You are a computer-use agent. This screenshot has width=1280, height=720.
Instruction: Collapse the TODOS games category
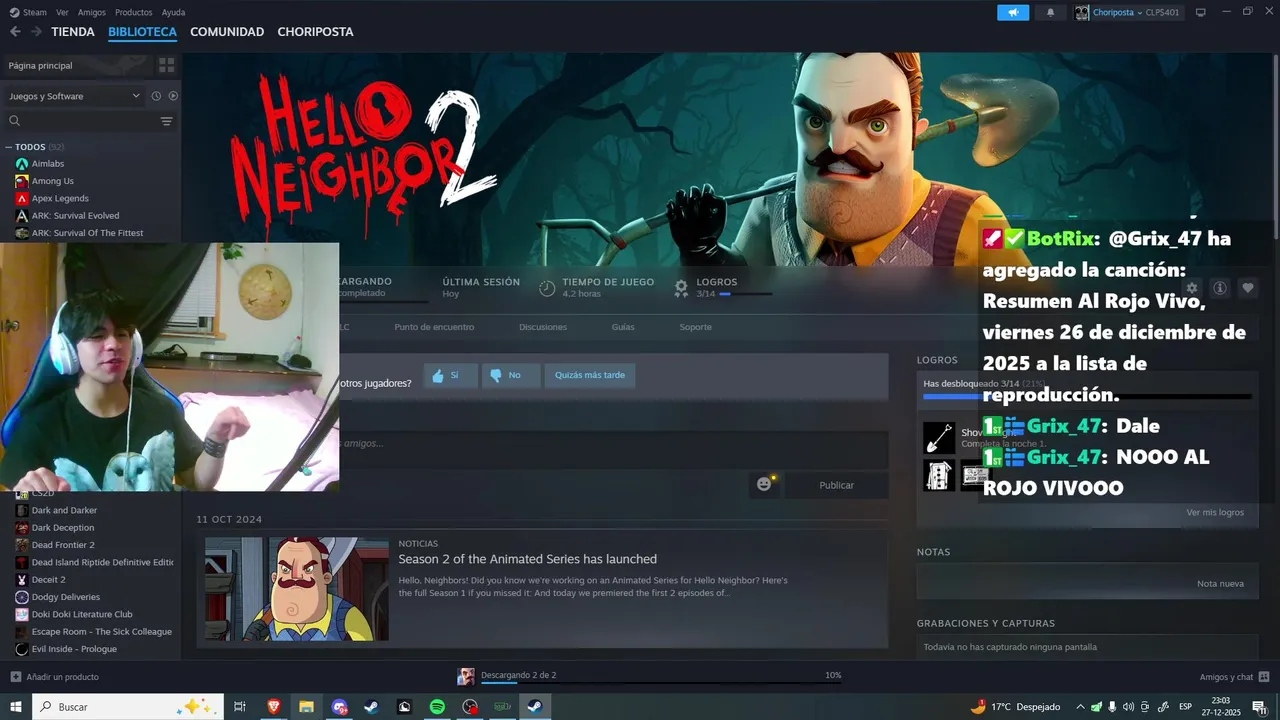click(9, 147)
